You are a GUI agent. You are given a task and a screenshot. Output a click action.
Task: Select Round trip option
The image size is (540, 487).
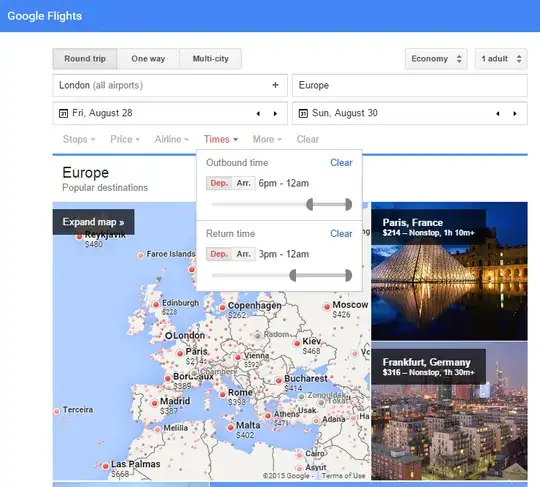[85, 59]
